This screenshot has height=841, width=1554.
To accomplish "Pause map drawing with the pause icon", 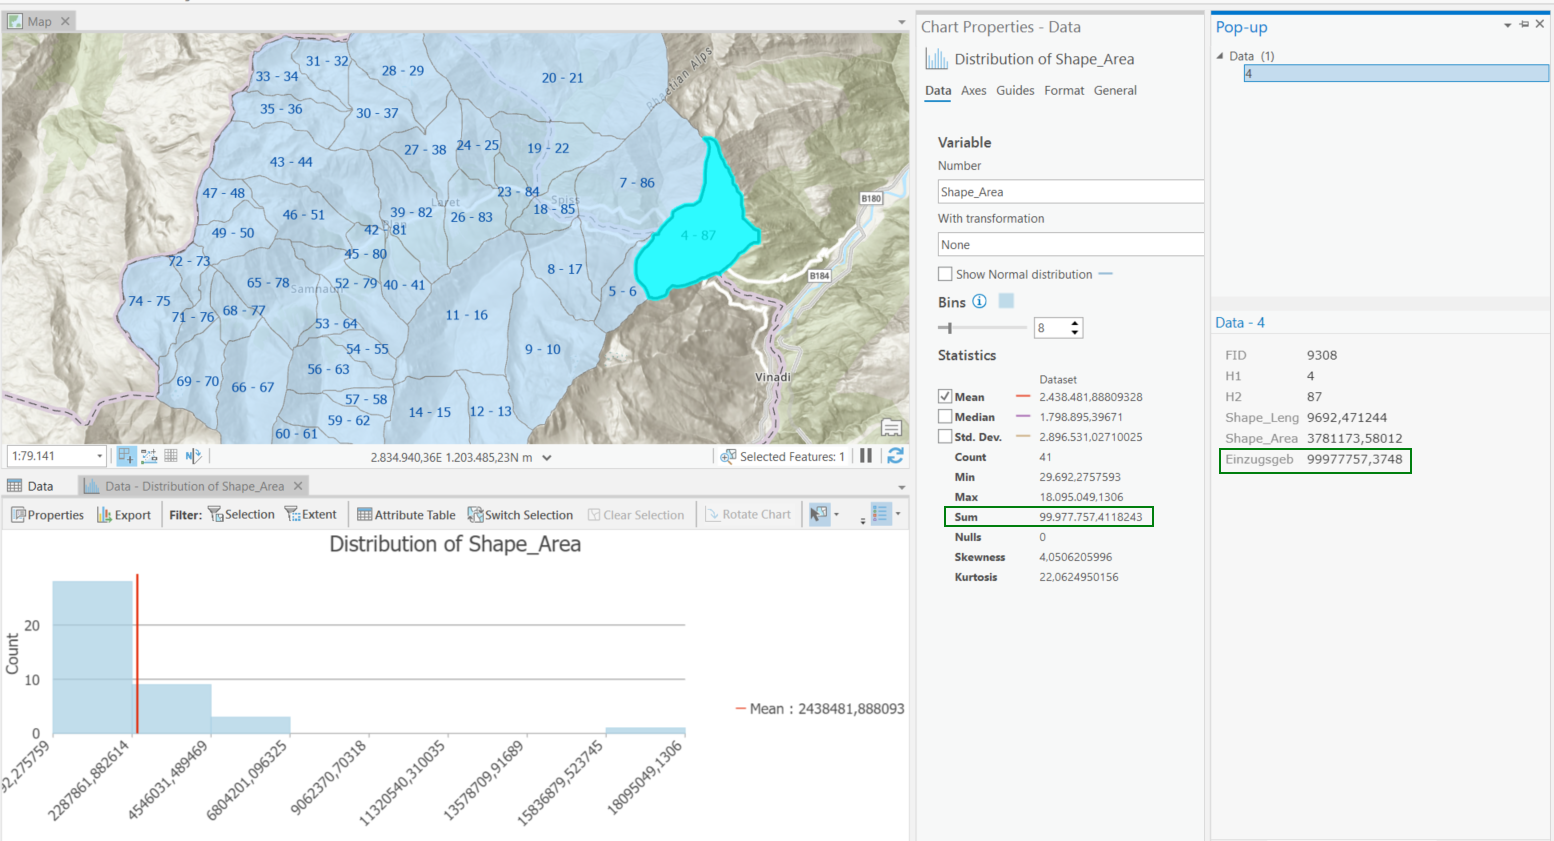I will 866,456.
